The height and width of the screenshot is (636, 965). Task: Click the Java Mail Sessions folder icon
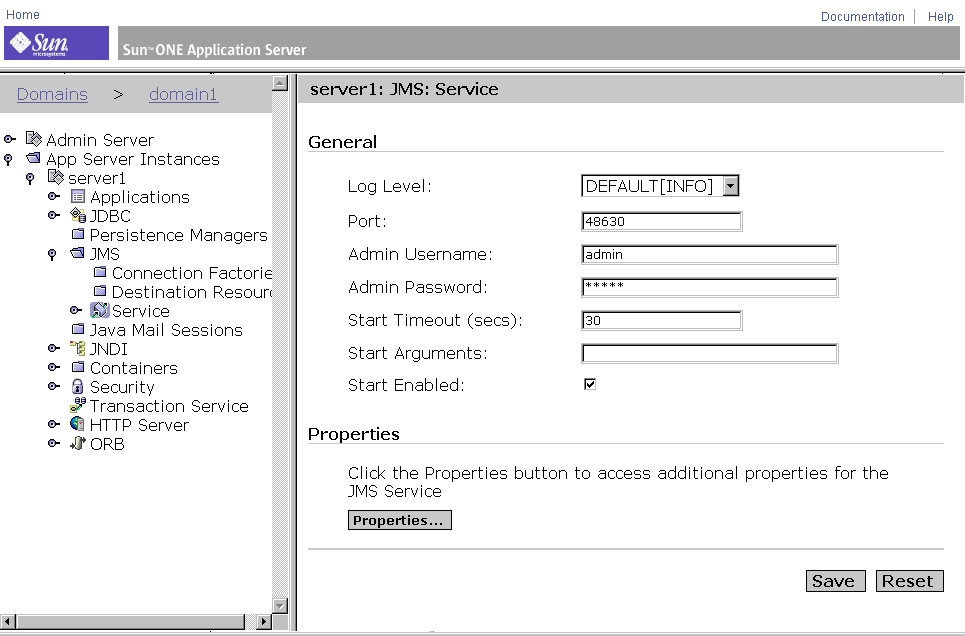pos(78,329)
